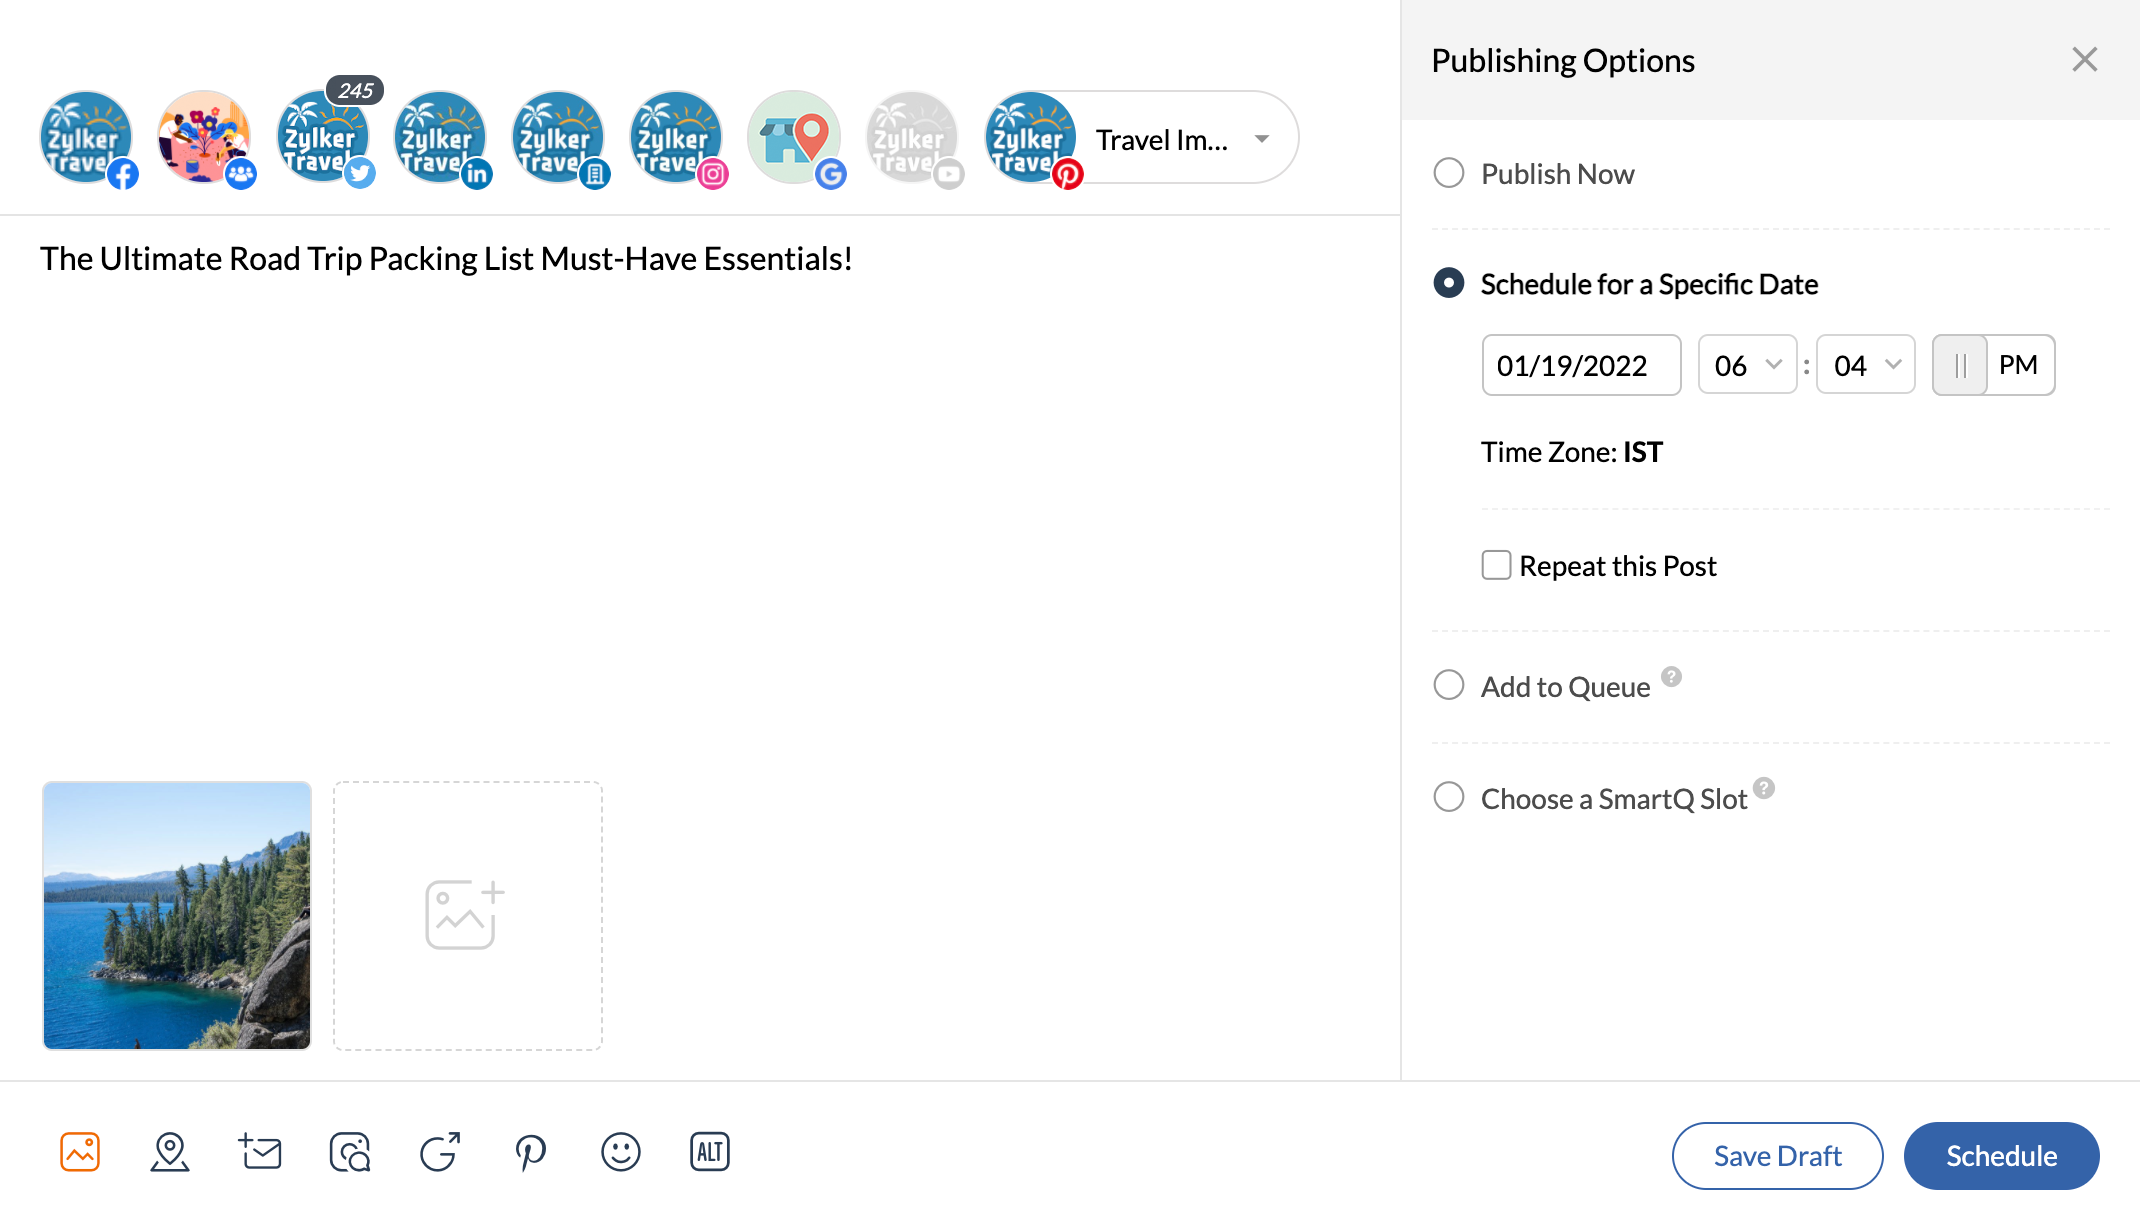The width and height of the screenshot is (2140, 1230).
Task: Click the image attachment icon
Action: click(80, 1152)
